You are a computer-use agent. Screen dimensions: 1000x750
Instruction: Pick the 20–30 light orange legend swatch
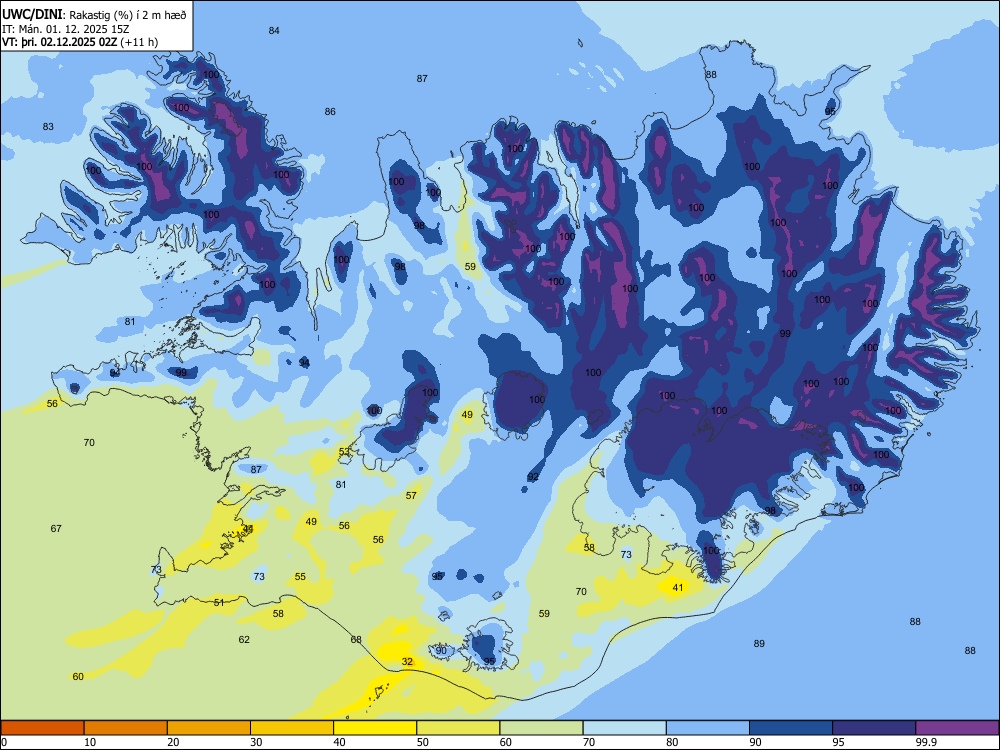tap(209, 728)
